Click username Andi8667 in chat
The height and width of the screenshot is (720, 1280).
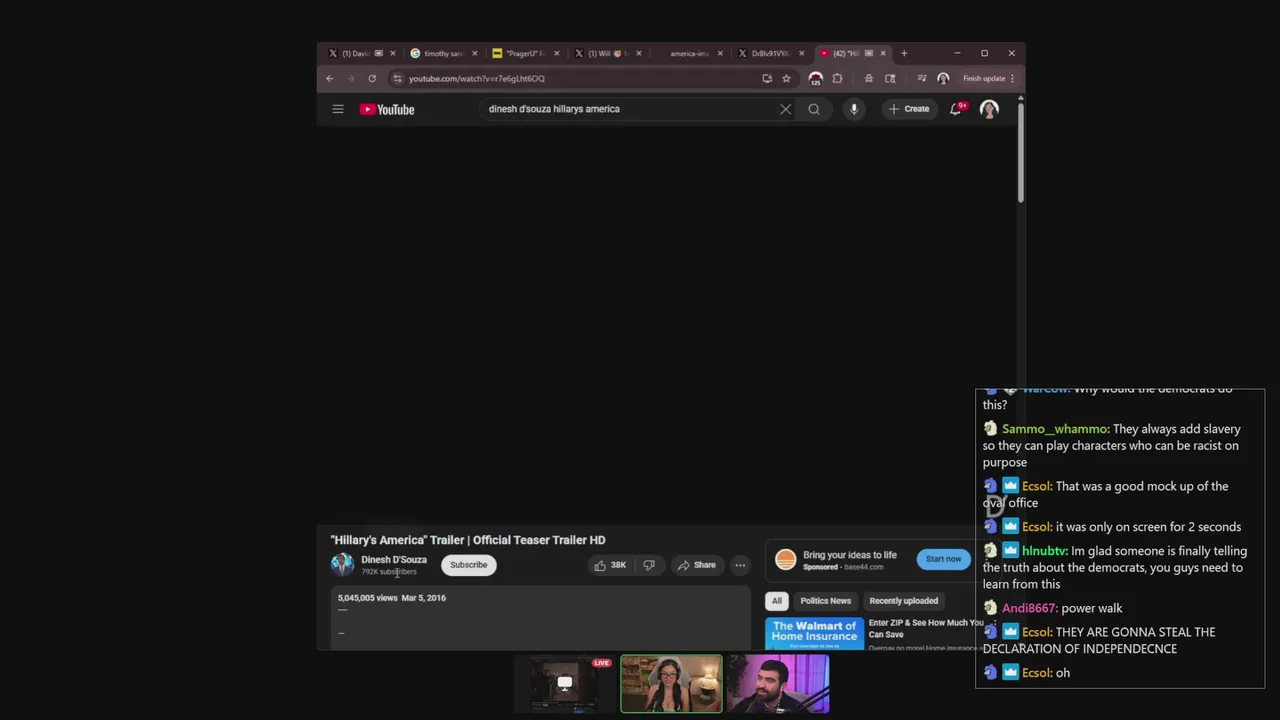click(x=1029, y=608)
